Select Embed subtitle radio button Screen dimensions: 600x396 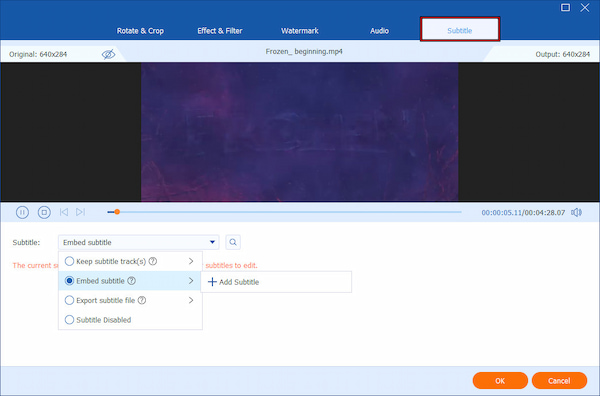69,281
